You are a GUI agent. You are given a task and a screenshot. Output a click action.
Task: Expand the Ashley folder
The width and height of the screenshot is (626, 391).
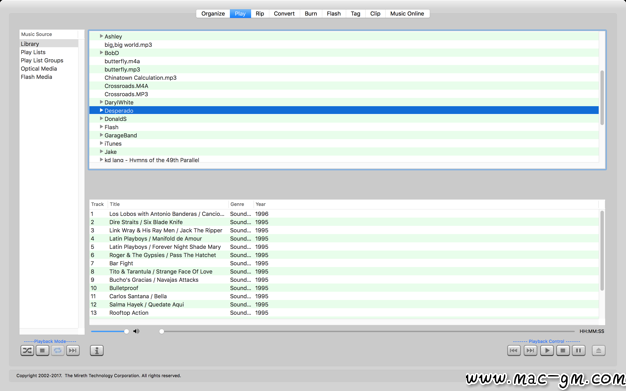[x=101, y=36]
